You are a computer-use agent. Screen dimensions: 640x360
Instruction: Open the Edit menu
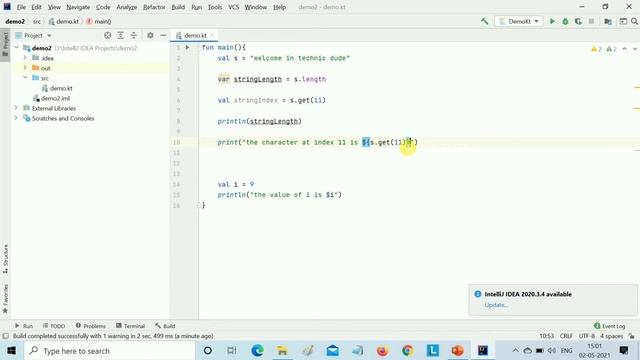[36, 7]
